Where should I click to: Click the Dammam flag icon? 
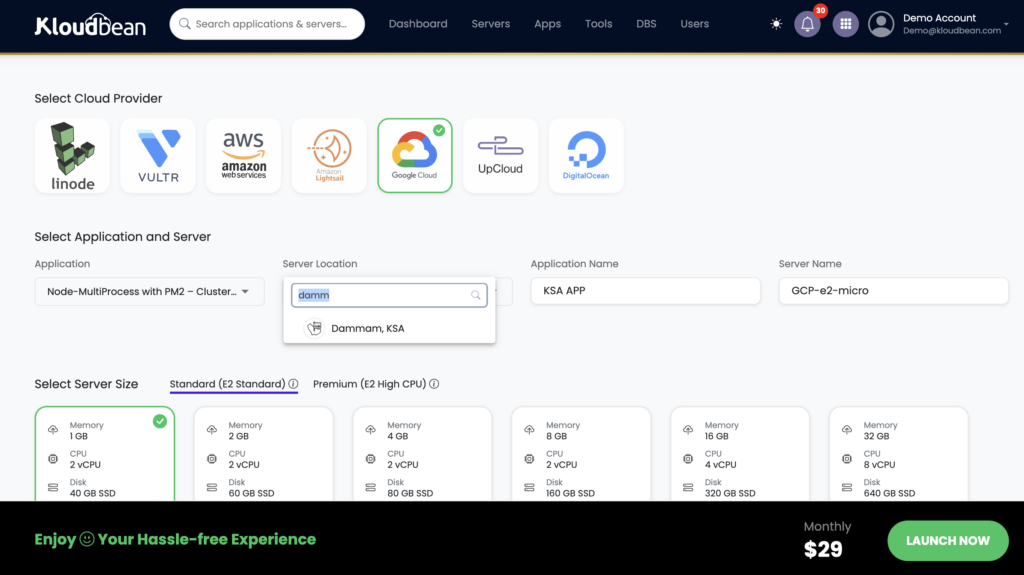coord(314,328)
